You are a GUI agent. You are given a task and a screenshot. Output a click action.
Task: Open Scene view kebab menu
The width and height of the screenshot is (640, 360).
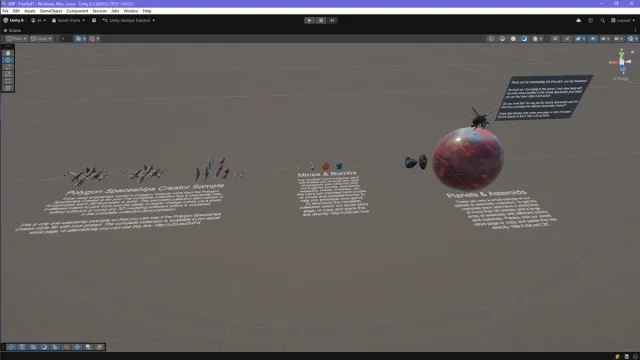[635, 30]
